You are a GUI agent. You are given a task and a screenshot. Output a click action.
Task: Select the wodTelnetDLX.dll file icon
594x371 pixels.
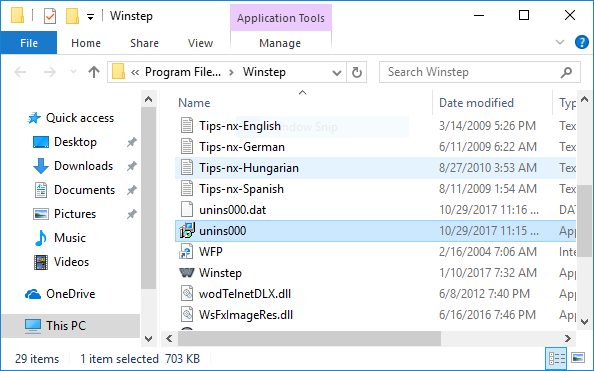tap(187, 294)
